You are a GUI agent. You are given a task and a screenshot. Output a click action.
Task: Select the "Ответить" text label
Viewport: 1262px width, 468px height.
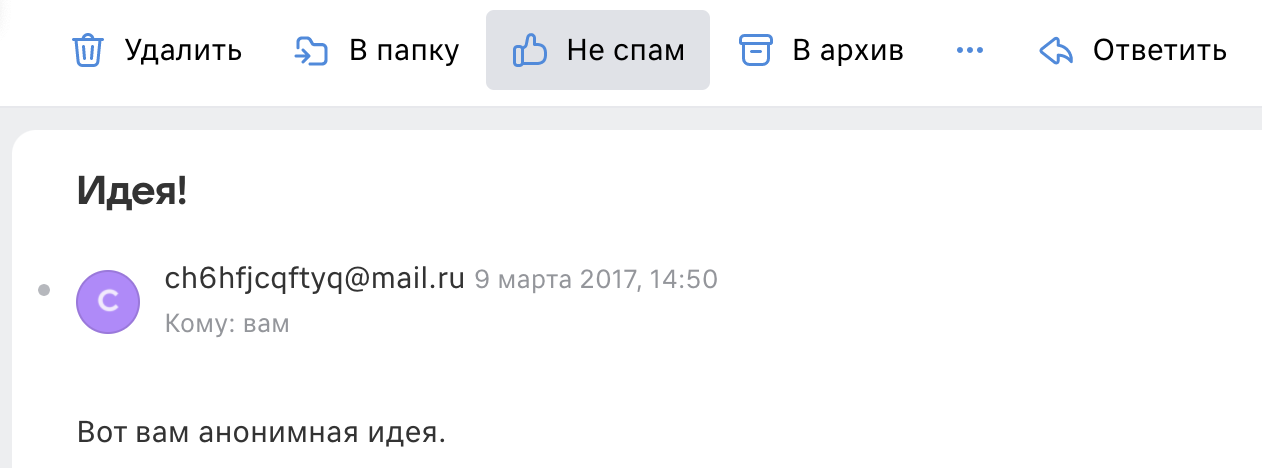(x=1160, y=50)
